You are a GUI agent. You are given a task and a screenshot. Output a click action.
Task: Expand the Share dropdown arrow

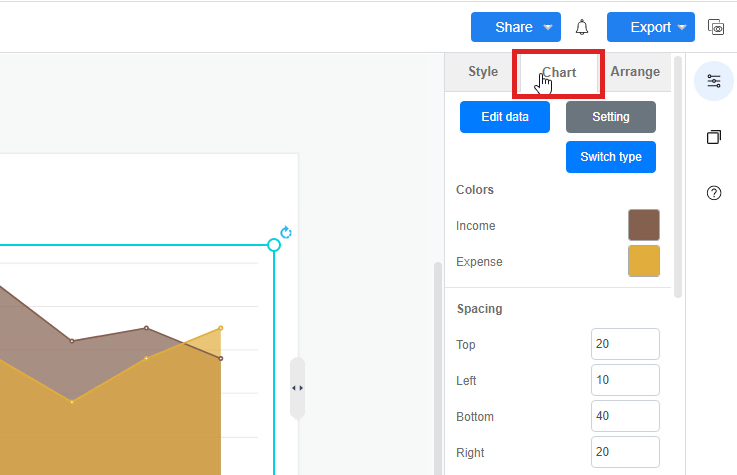[548, 27]
